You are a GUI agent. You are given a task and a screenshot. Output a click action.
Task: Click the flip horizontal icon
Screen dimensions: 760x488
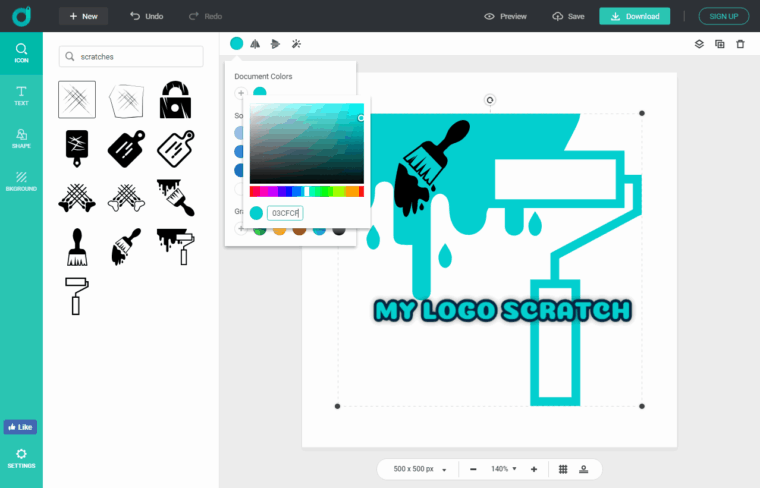[255, 44]
